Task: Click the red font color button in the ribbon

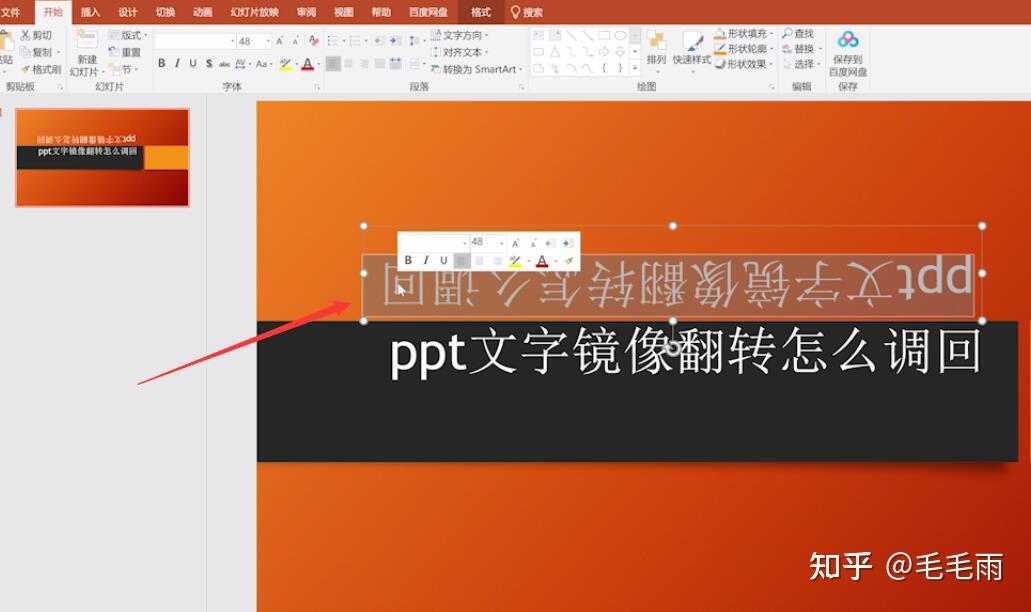Action: click(307, 64)
